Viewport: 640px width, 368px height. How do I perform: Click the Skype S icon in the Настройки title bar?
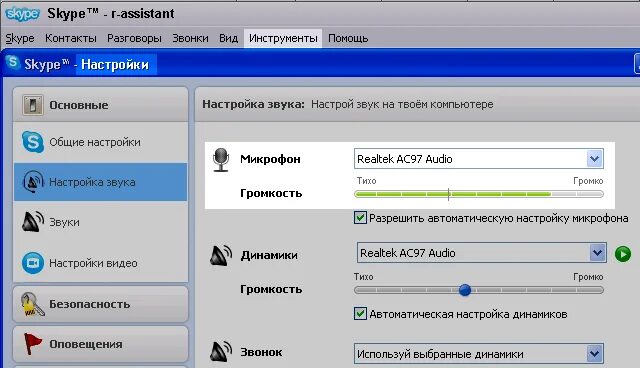click(x=13, y=63)
